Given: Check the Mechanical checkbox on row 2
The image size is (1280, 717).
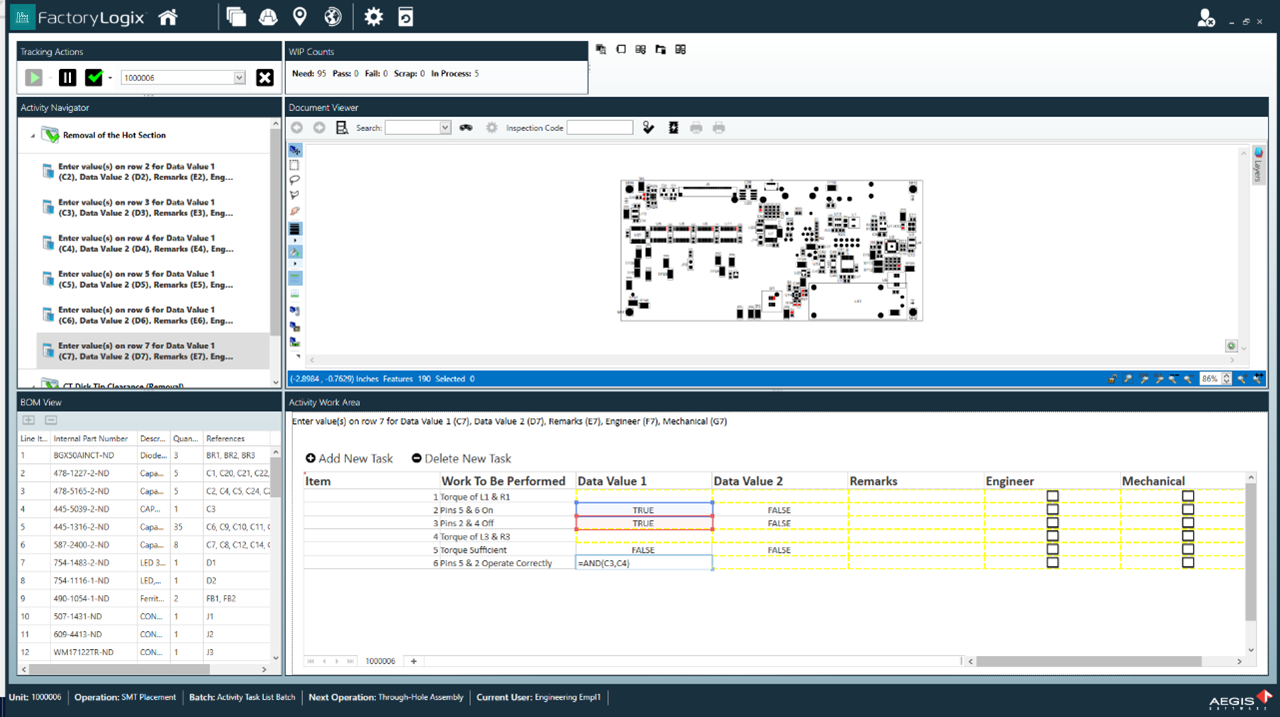Looking at the screenshot, I should (1187, 509).
